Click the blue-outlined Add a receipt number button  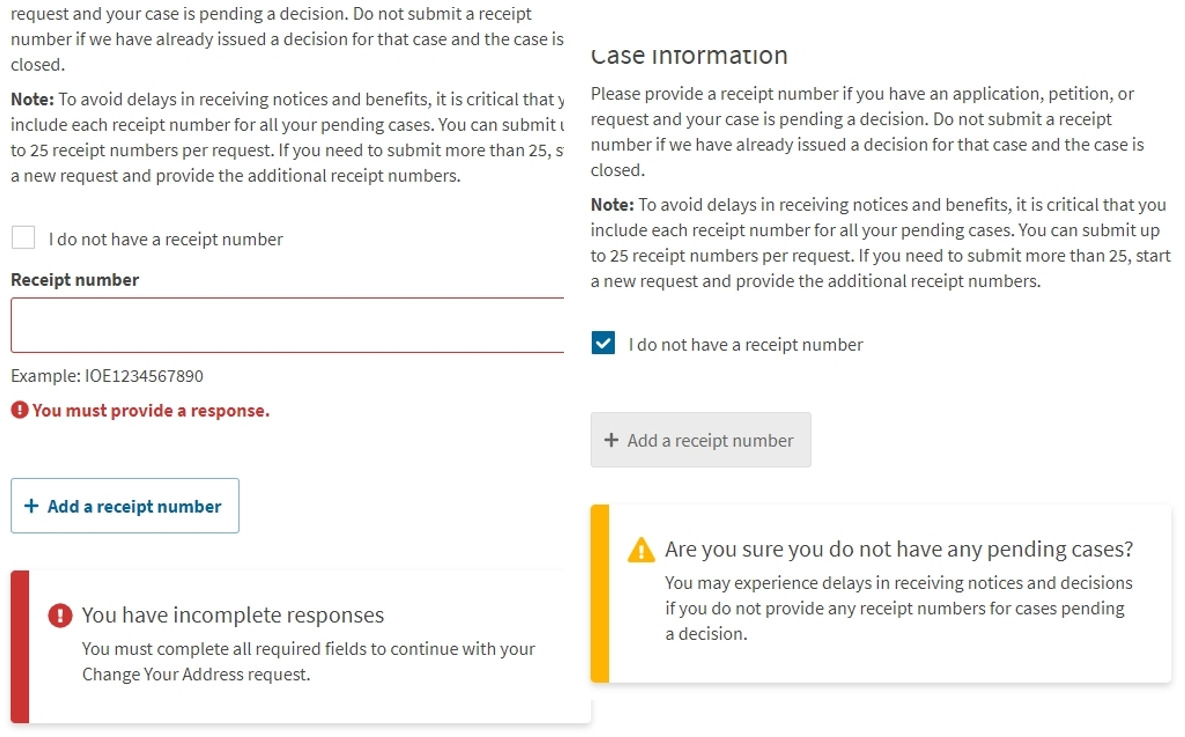pyautogui.click(x=125, y=506)
